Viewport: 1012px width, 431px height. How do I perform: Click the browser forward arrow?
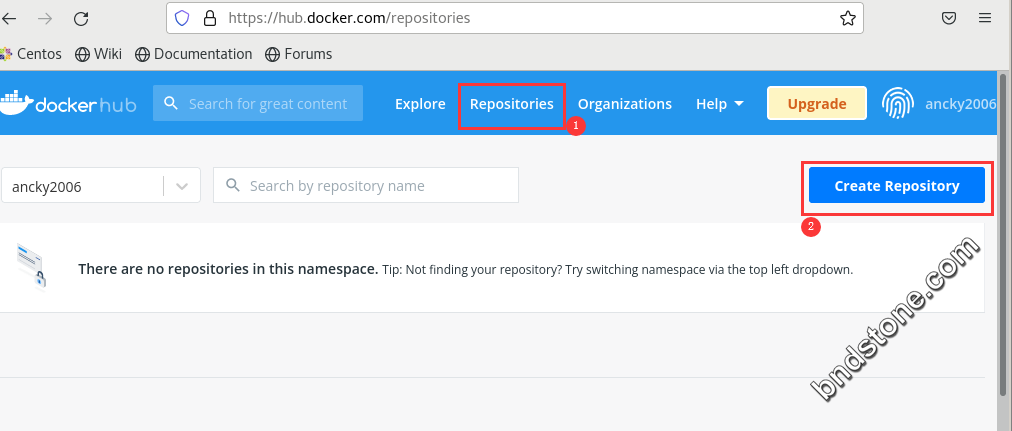pyautogui.click(x=45, y=18)
